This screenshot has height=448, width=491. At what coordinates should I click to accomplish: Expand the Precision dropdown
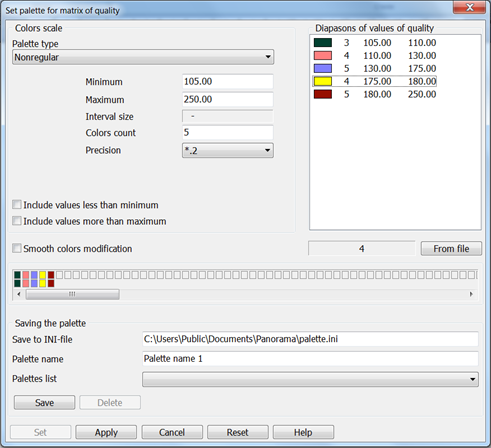pos(228,150)
